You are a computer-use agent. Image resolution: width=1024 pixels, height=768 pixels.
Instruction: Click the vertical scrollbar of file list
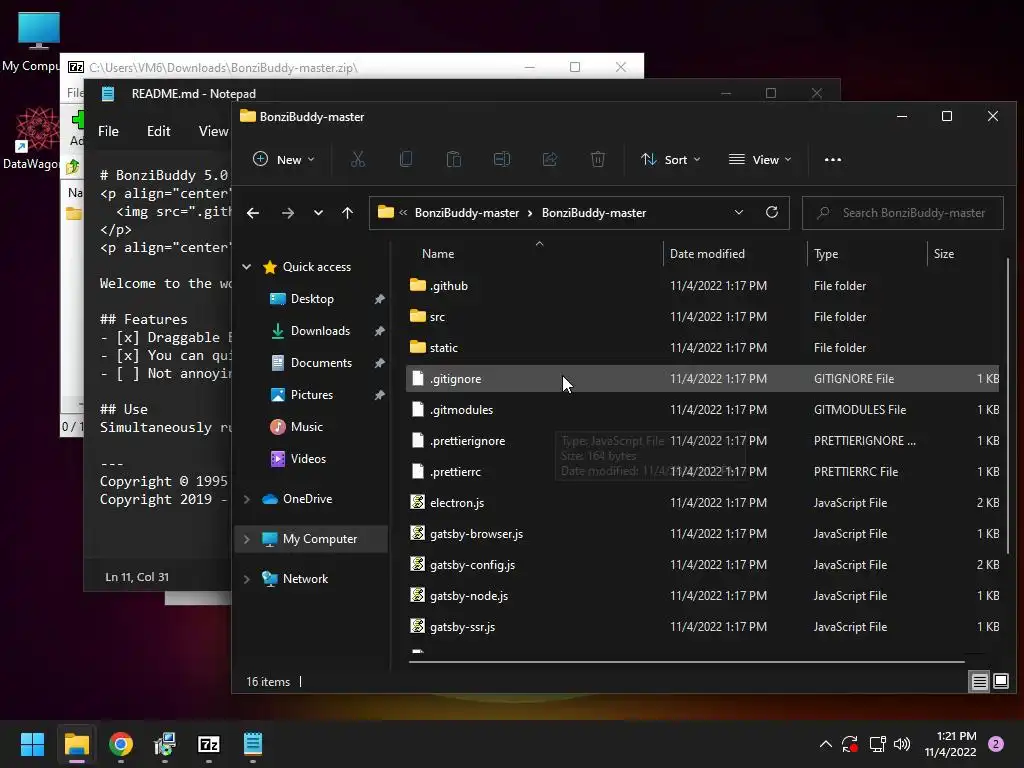click(1008, 405)
